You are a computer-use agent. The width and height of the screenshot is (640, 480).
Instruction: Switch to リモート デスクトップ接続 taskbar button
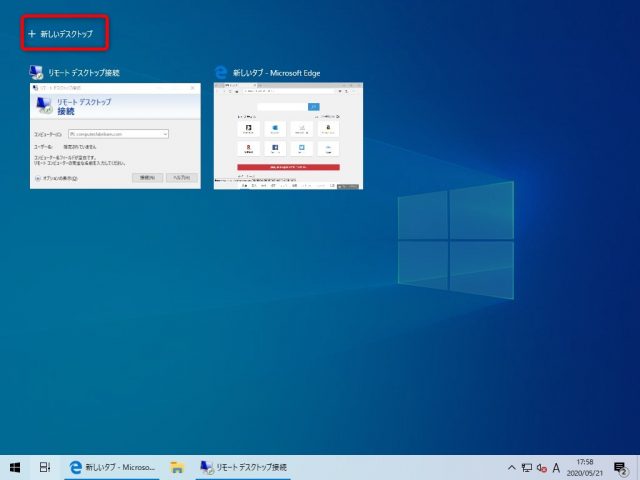(x=243, y=467)
